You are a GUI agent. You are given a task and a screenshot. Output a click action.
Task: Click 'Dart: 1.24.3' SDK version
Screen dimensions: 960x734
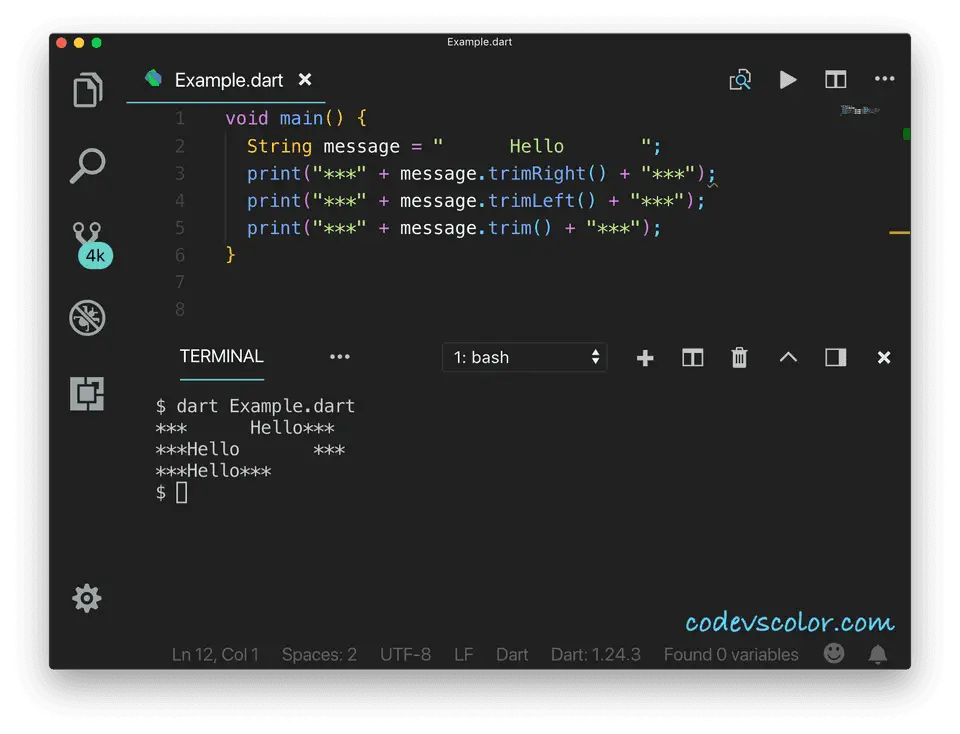[596, 654]
